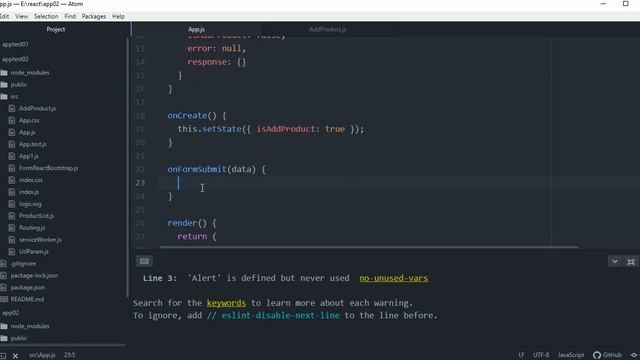Collapse bottom panel with chevron button
The height and width of the screenshot is (360, 640).
(615, 261)
